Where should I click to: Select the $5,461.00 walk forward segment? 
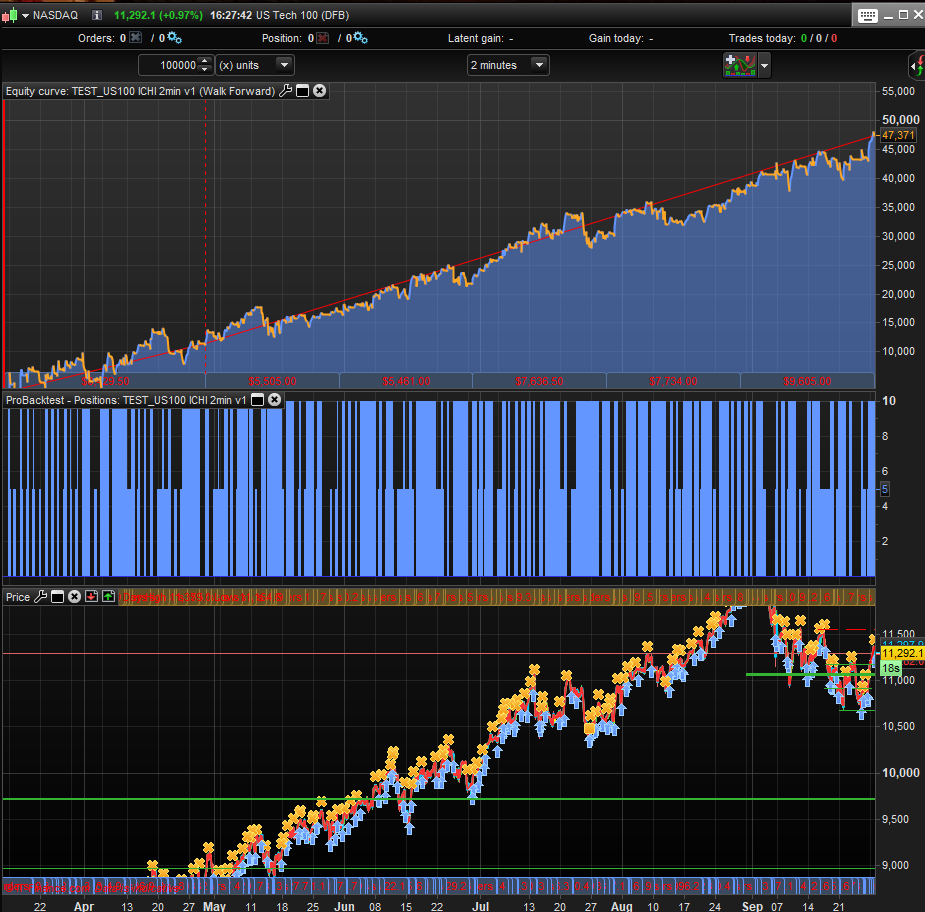coord(406,381)
